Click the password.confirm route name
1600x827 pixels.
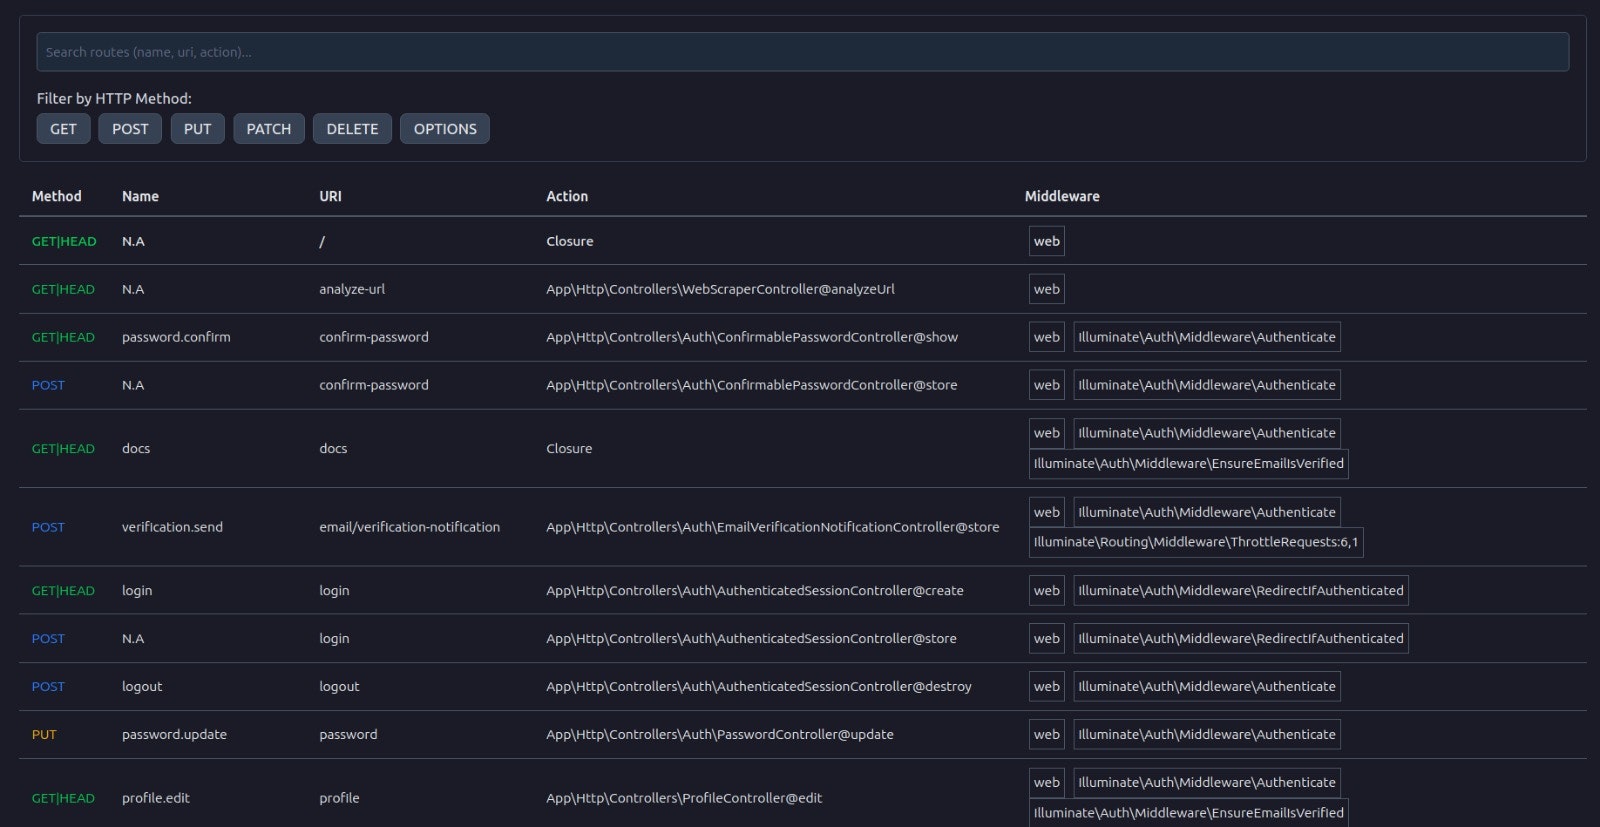(x=176, y=337)
